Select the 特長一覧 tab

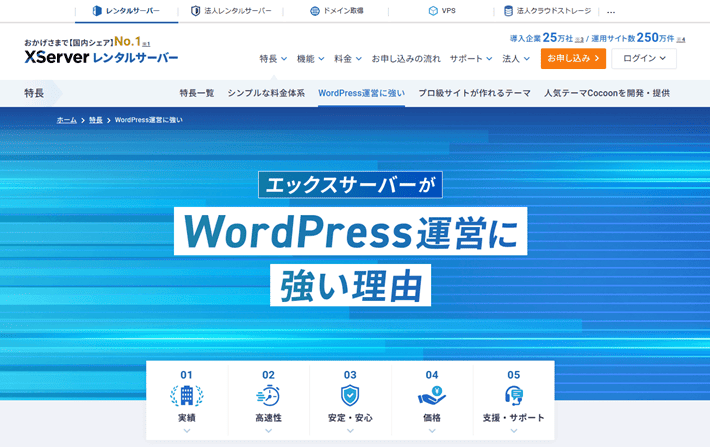pos(197,93)
